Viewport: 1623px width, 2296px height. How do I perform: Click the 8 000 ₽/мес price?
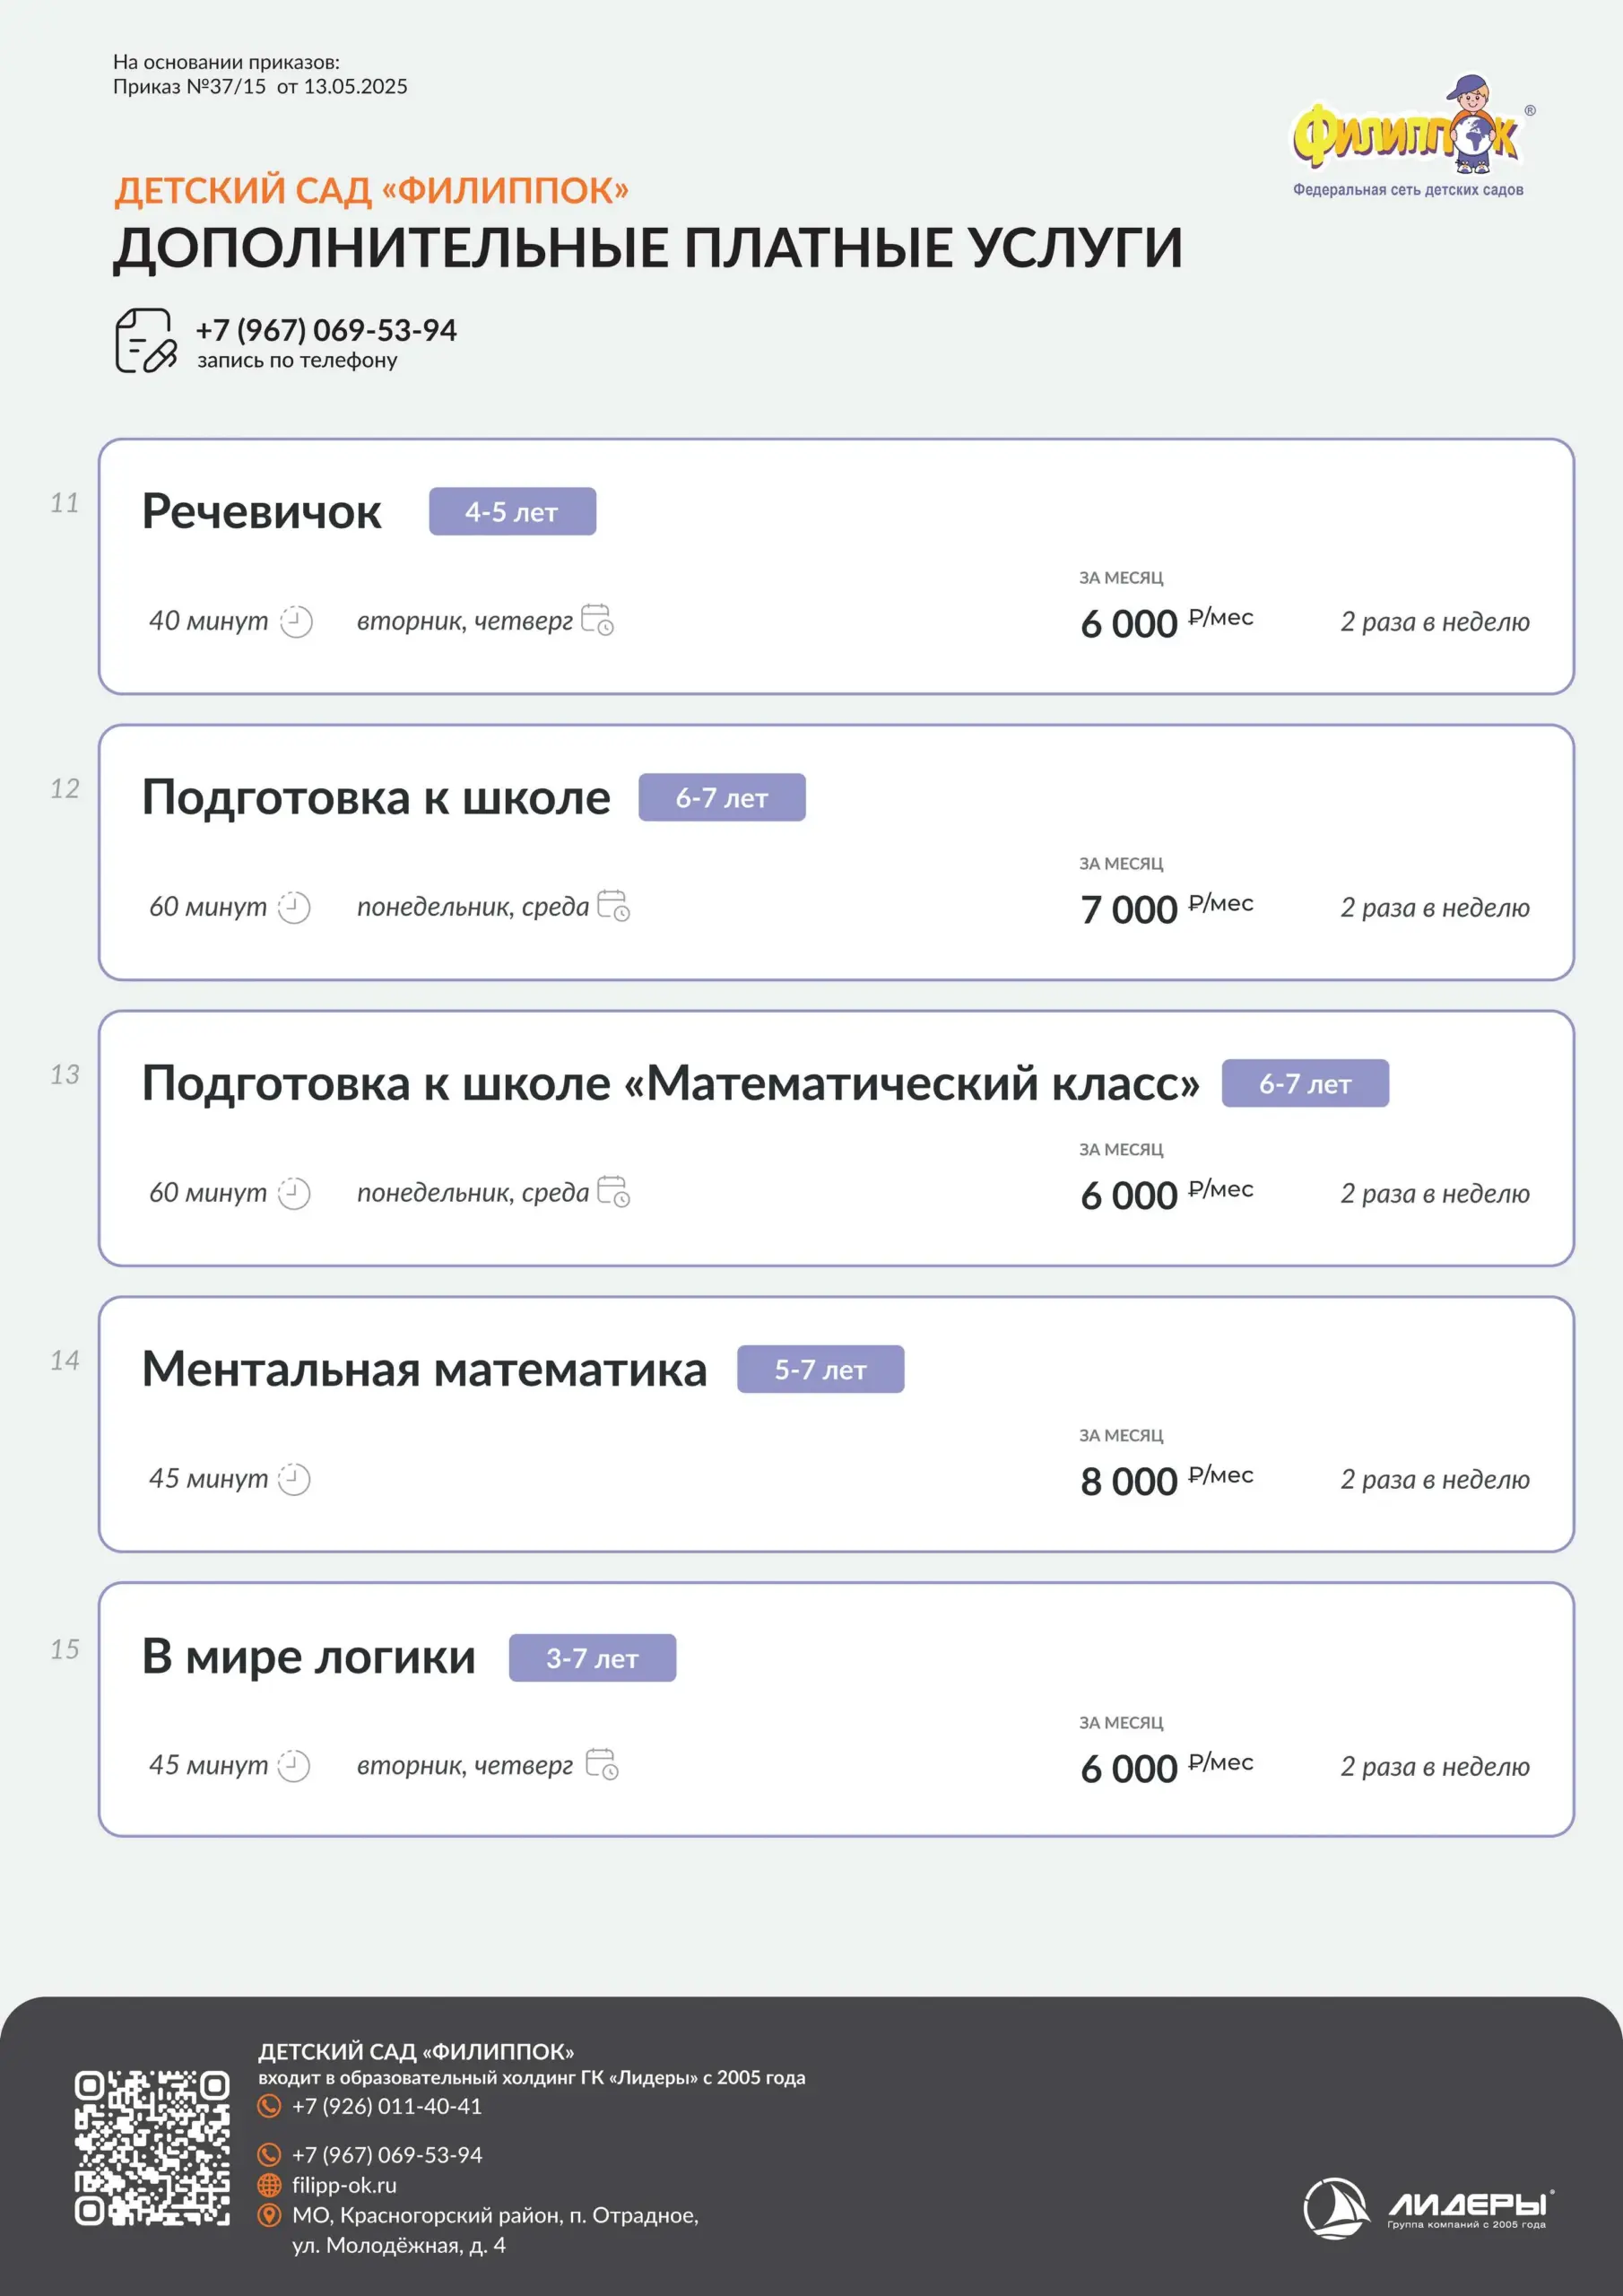(1165, 1481)
